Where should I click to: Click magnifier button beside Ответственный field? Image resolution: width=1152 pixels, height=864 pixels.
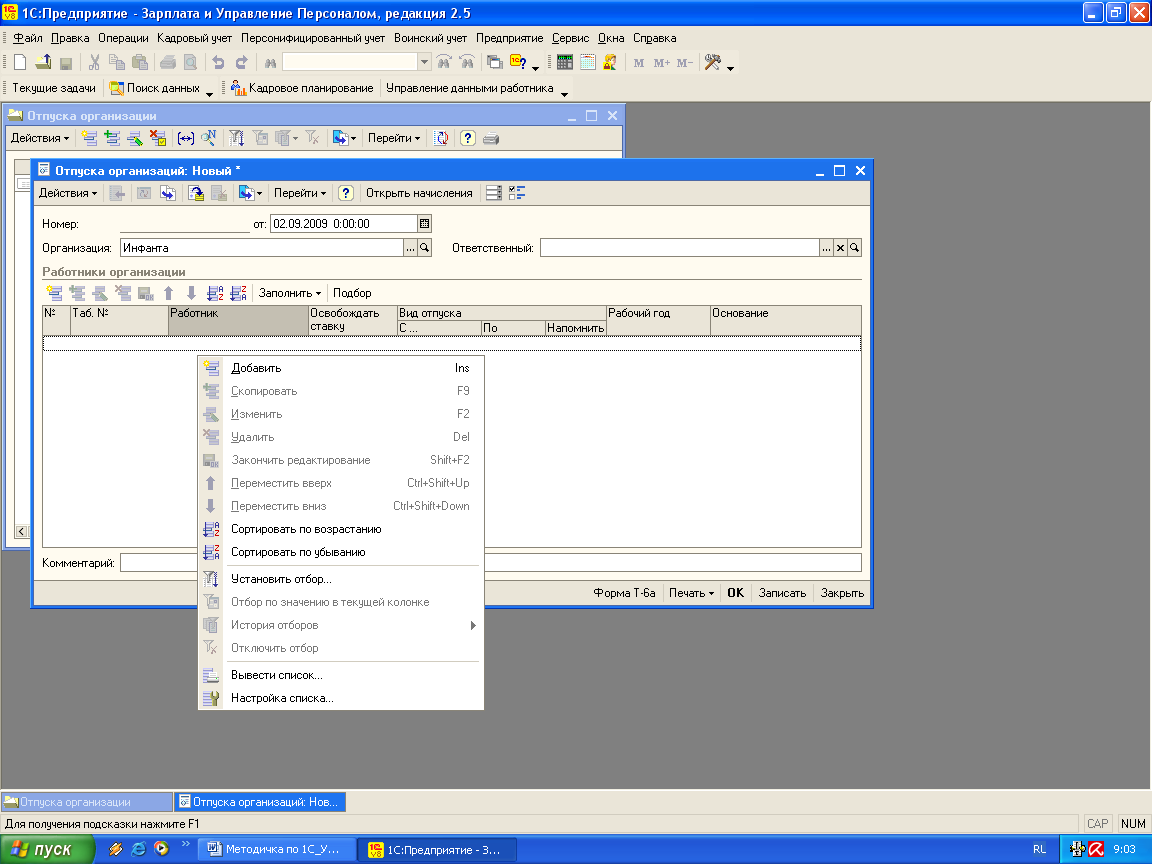[x=854, y=248]
